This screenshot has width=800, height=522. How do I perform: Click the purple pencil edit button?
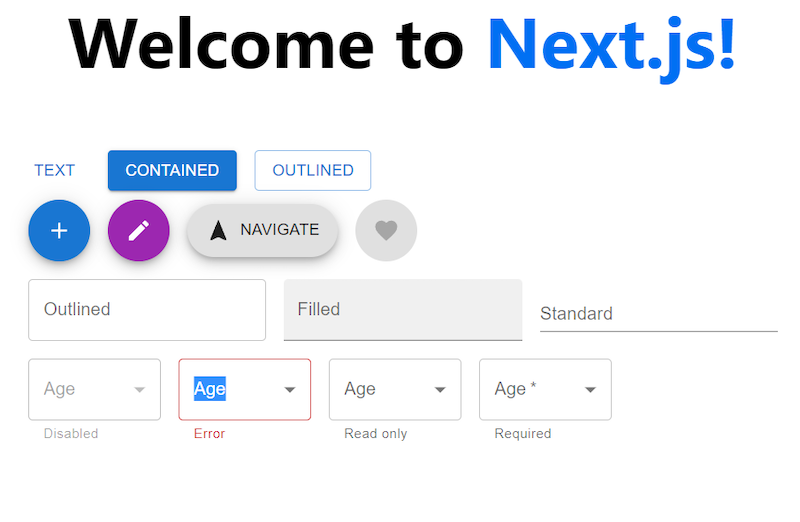tap(139, 231)
